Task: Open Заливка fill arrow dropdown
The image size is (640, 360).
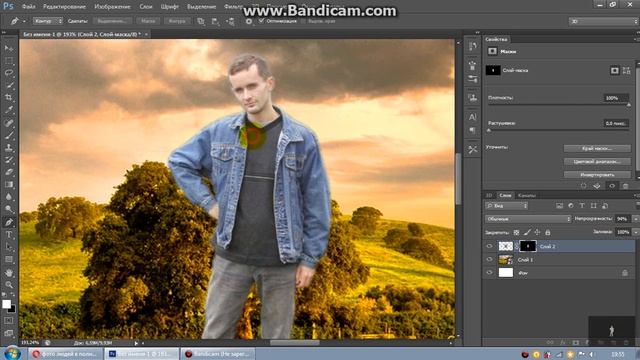Action: pos(635,232)
